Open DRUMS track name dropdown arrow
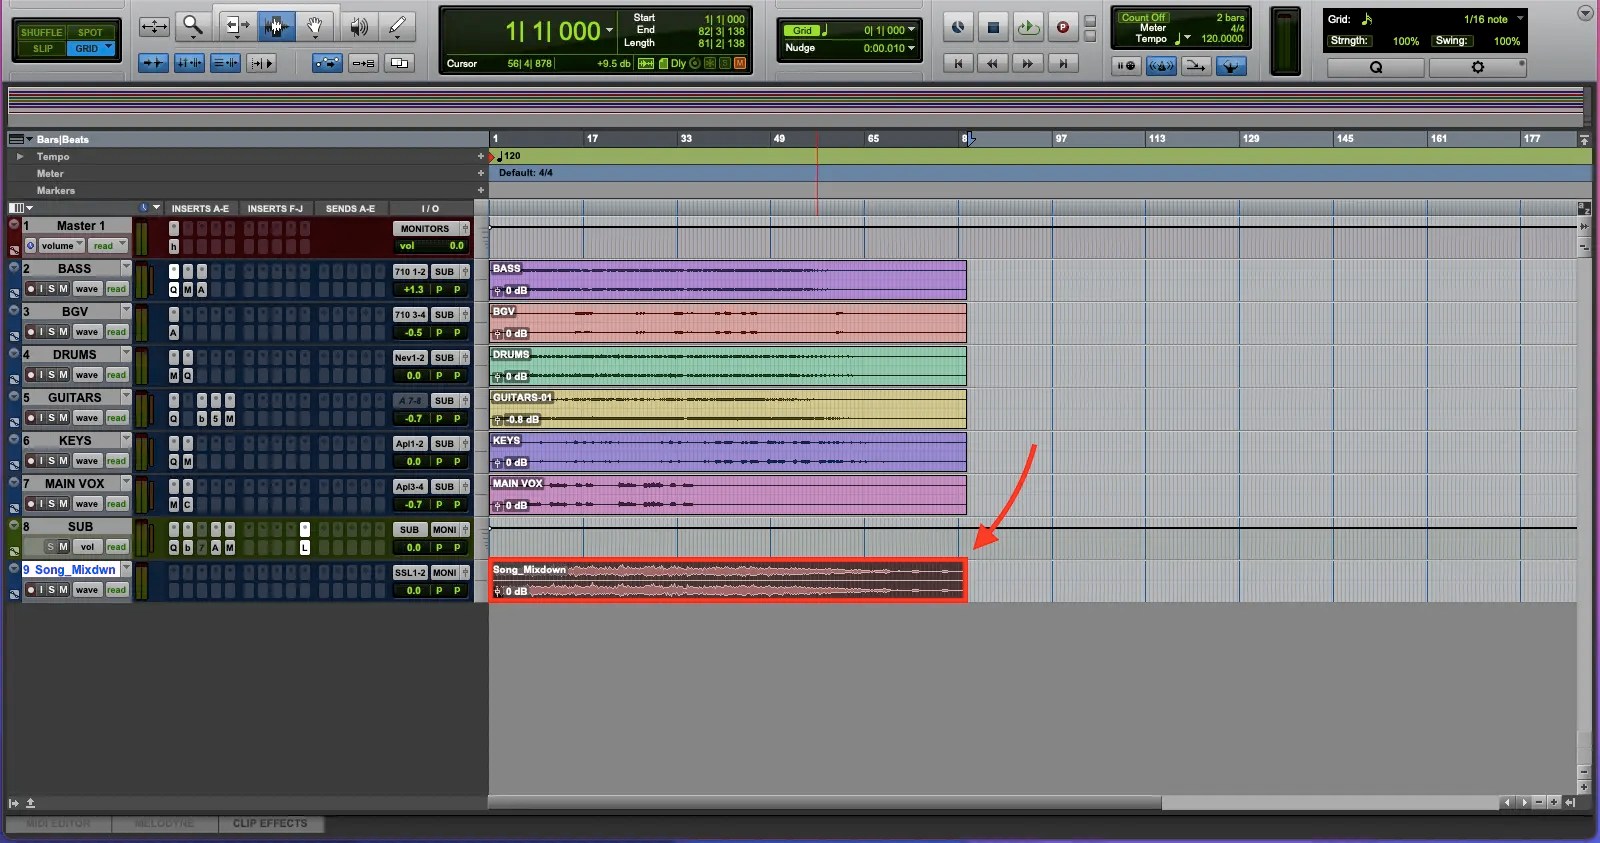1600x843 pixels. [x=126, y=352]
